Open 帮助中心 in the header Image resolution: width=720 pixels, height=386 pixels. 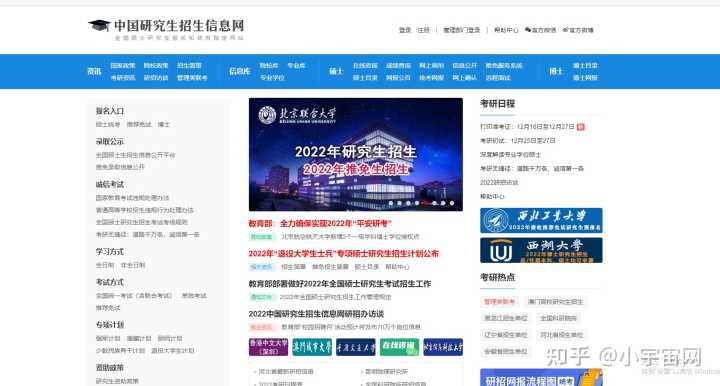tap(506, 30)
